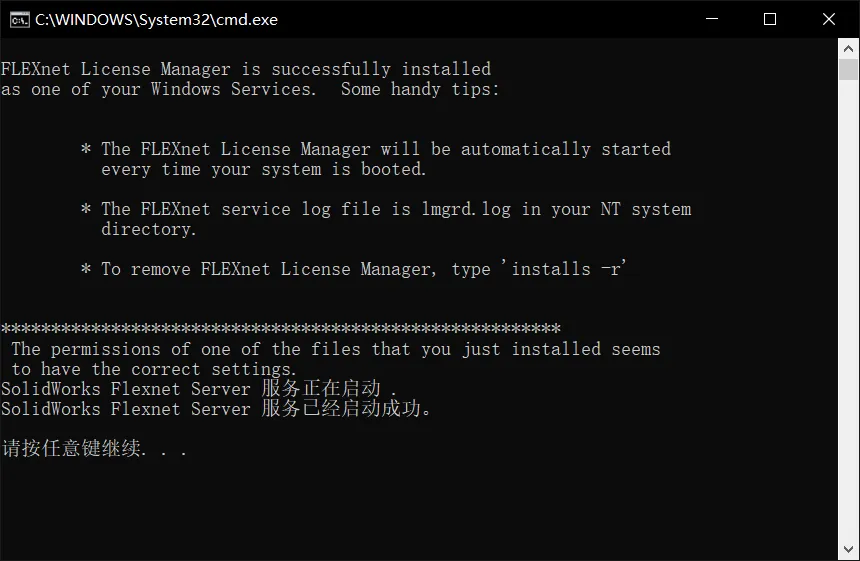
Task: Click the scrollbar down arrow
Action: (848, 549)
